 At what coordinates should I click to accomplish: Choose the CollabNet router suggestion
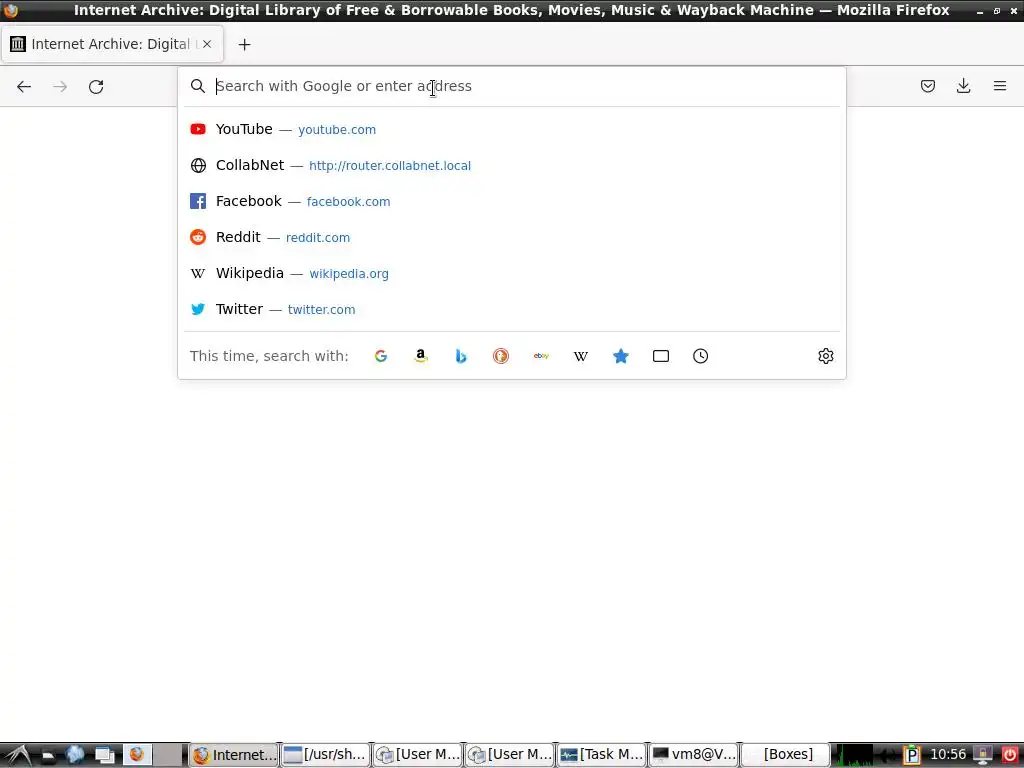(x=512, y=165)
